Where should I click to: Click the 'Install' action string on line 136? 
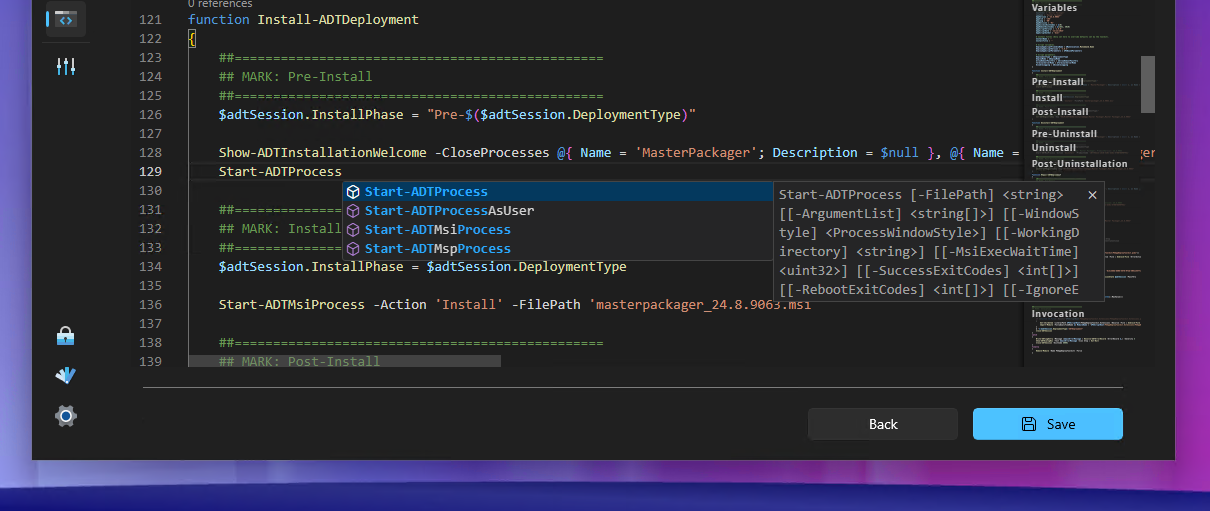coord(469,305)
